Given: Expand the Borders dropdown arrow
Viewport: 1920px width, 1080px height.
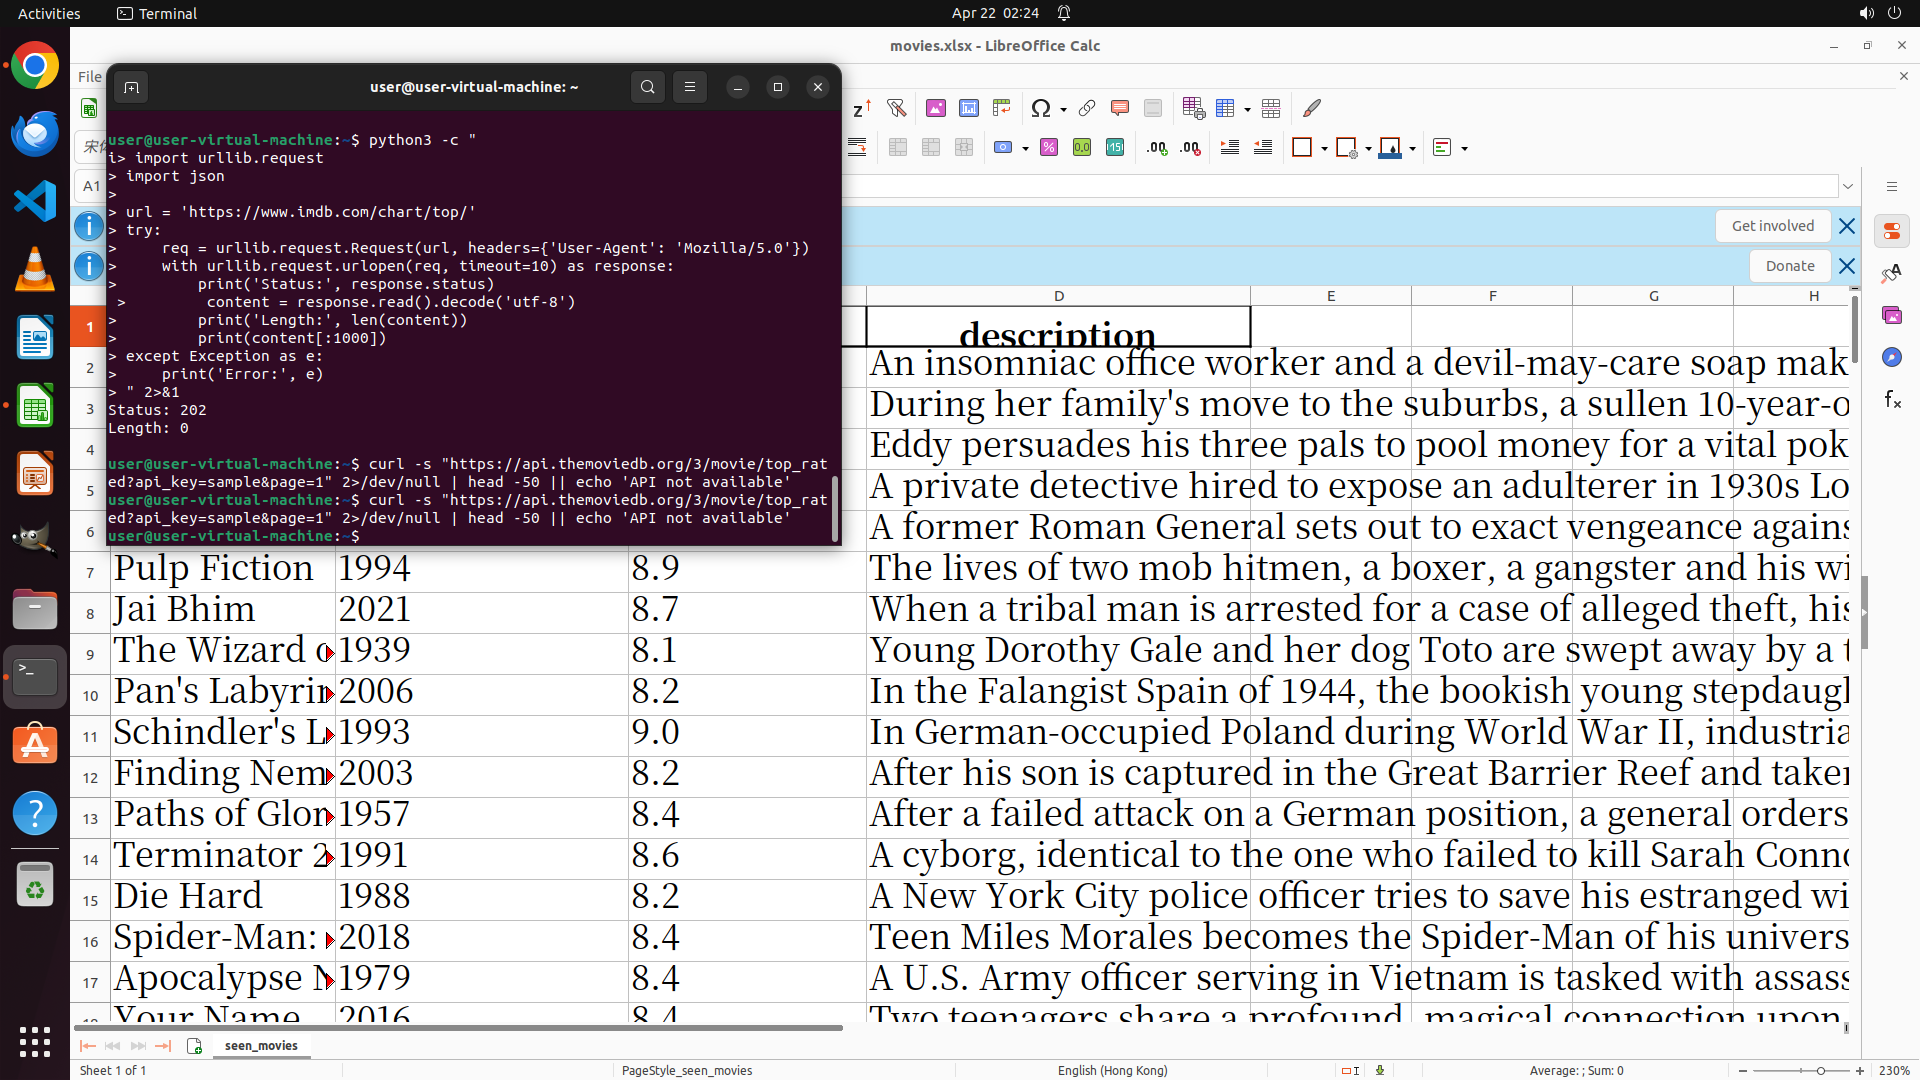Looking at the screenshot, I should click(1324, 149).
